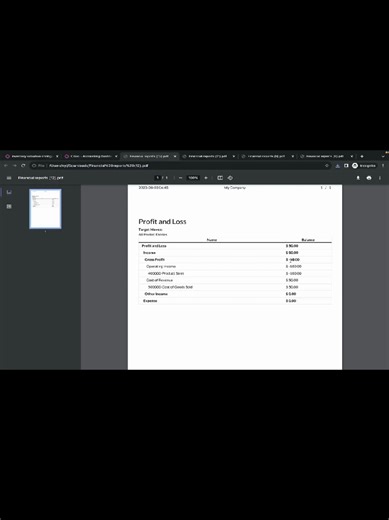Viewport: 389px width, 520px height.
Task: Download the PDF with the download icon
Action: click(358, 178)
